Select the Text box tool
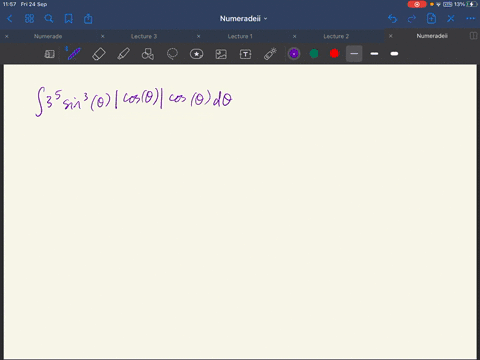This screenshot has width=480, height=360. 246,54
